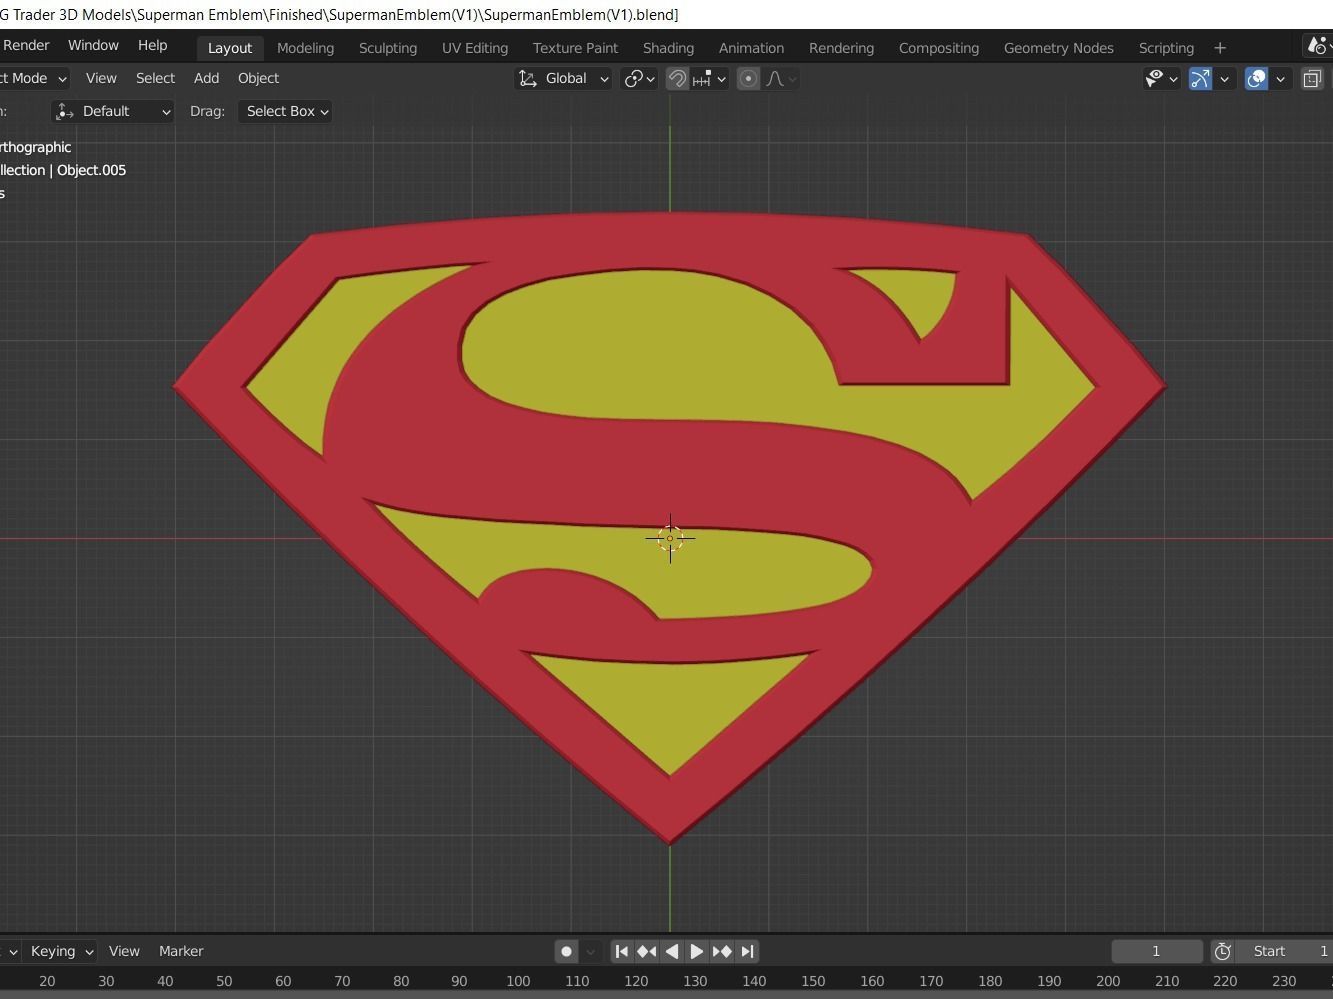Open the viewport View menu
This screenshot has width=1333, height=999.
click(101, 78)
